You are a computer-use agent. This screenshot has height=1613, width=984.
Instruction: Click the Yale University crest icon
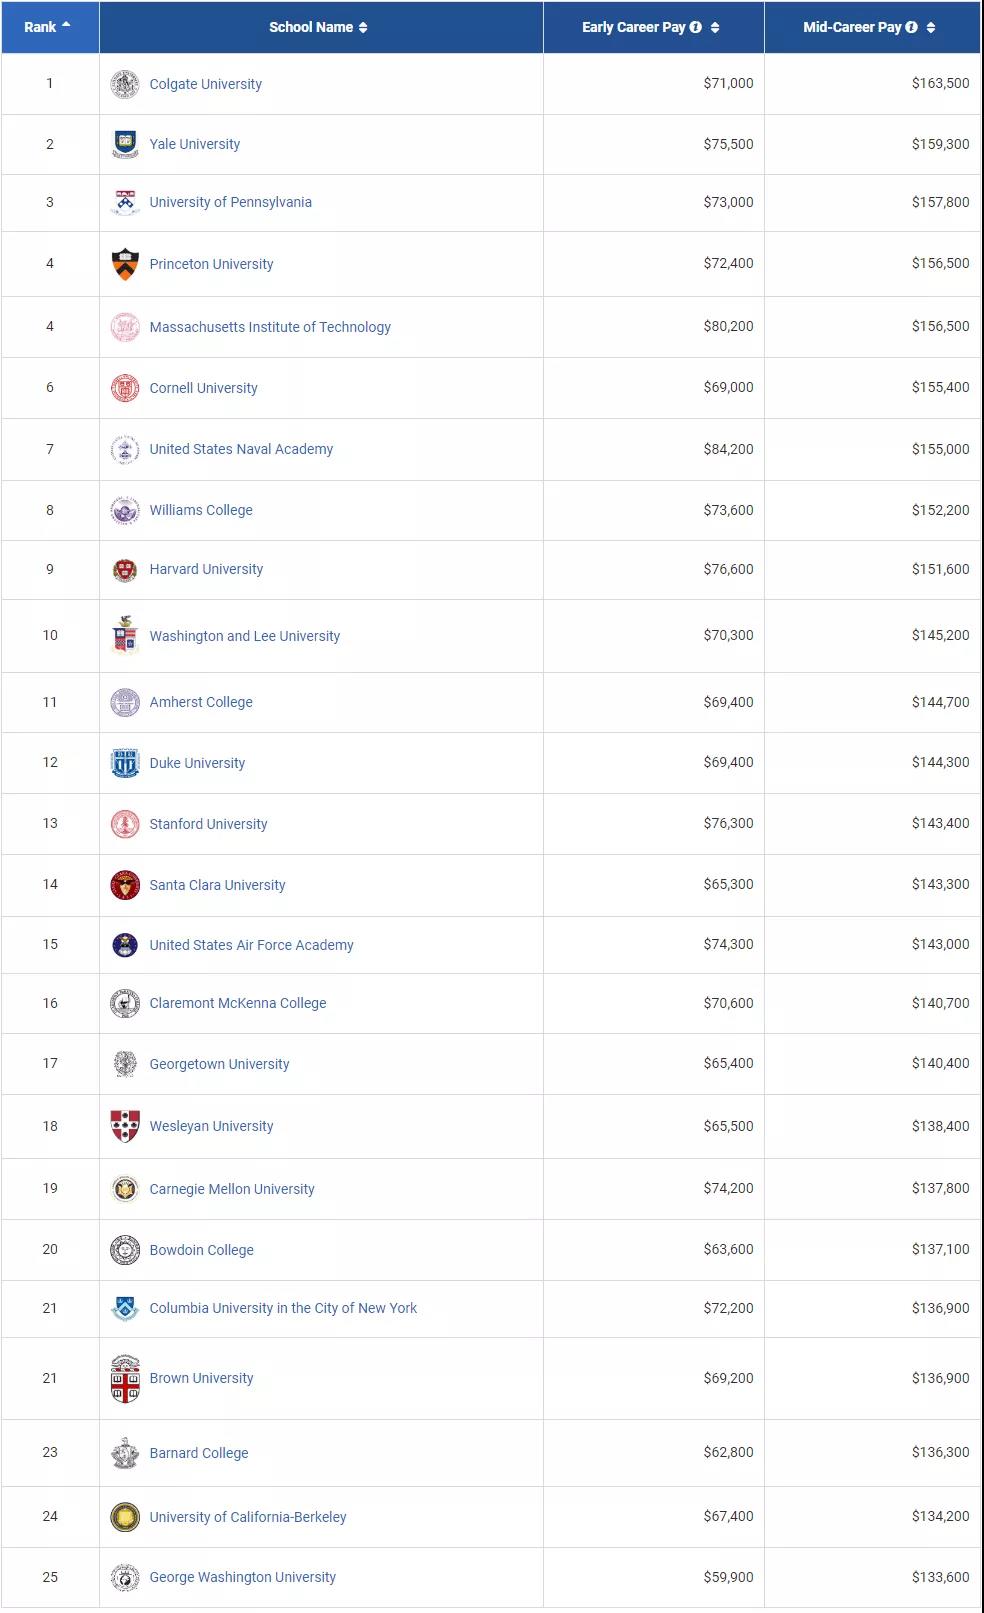pyautogui.click(x=125, y=144)
